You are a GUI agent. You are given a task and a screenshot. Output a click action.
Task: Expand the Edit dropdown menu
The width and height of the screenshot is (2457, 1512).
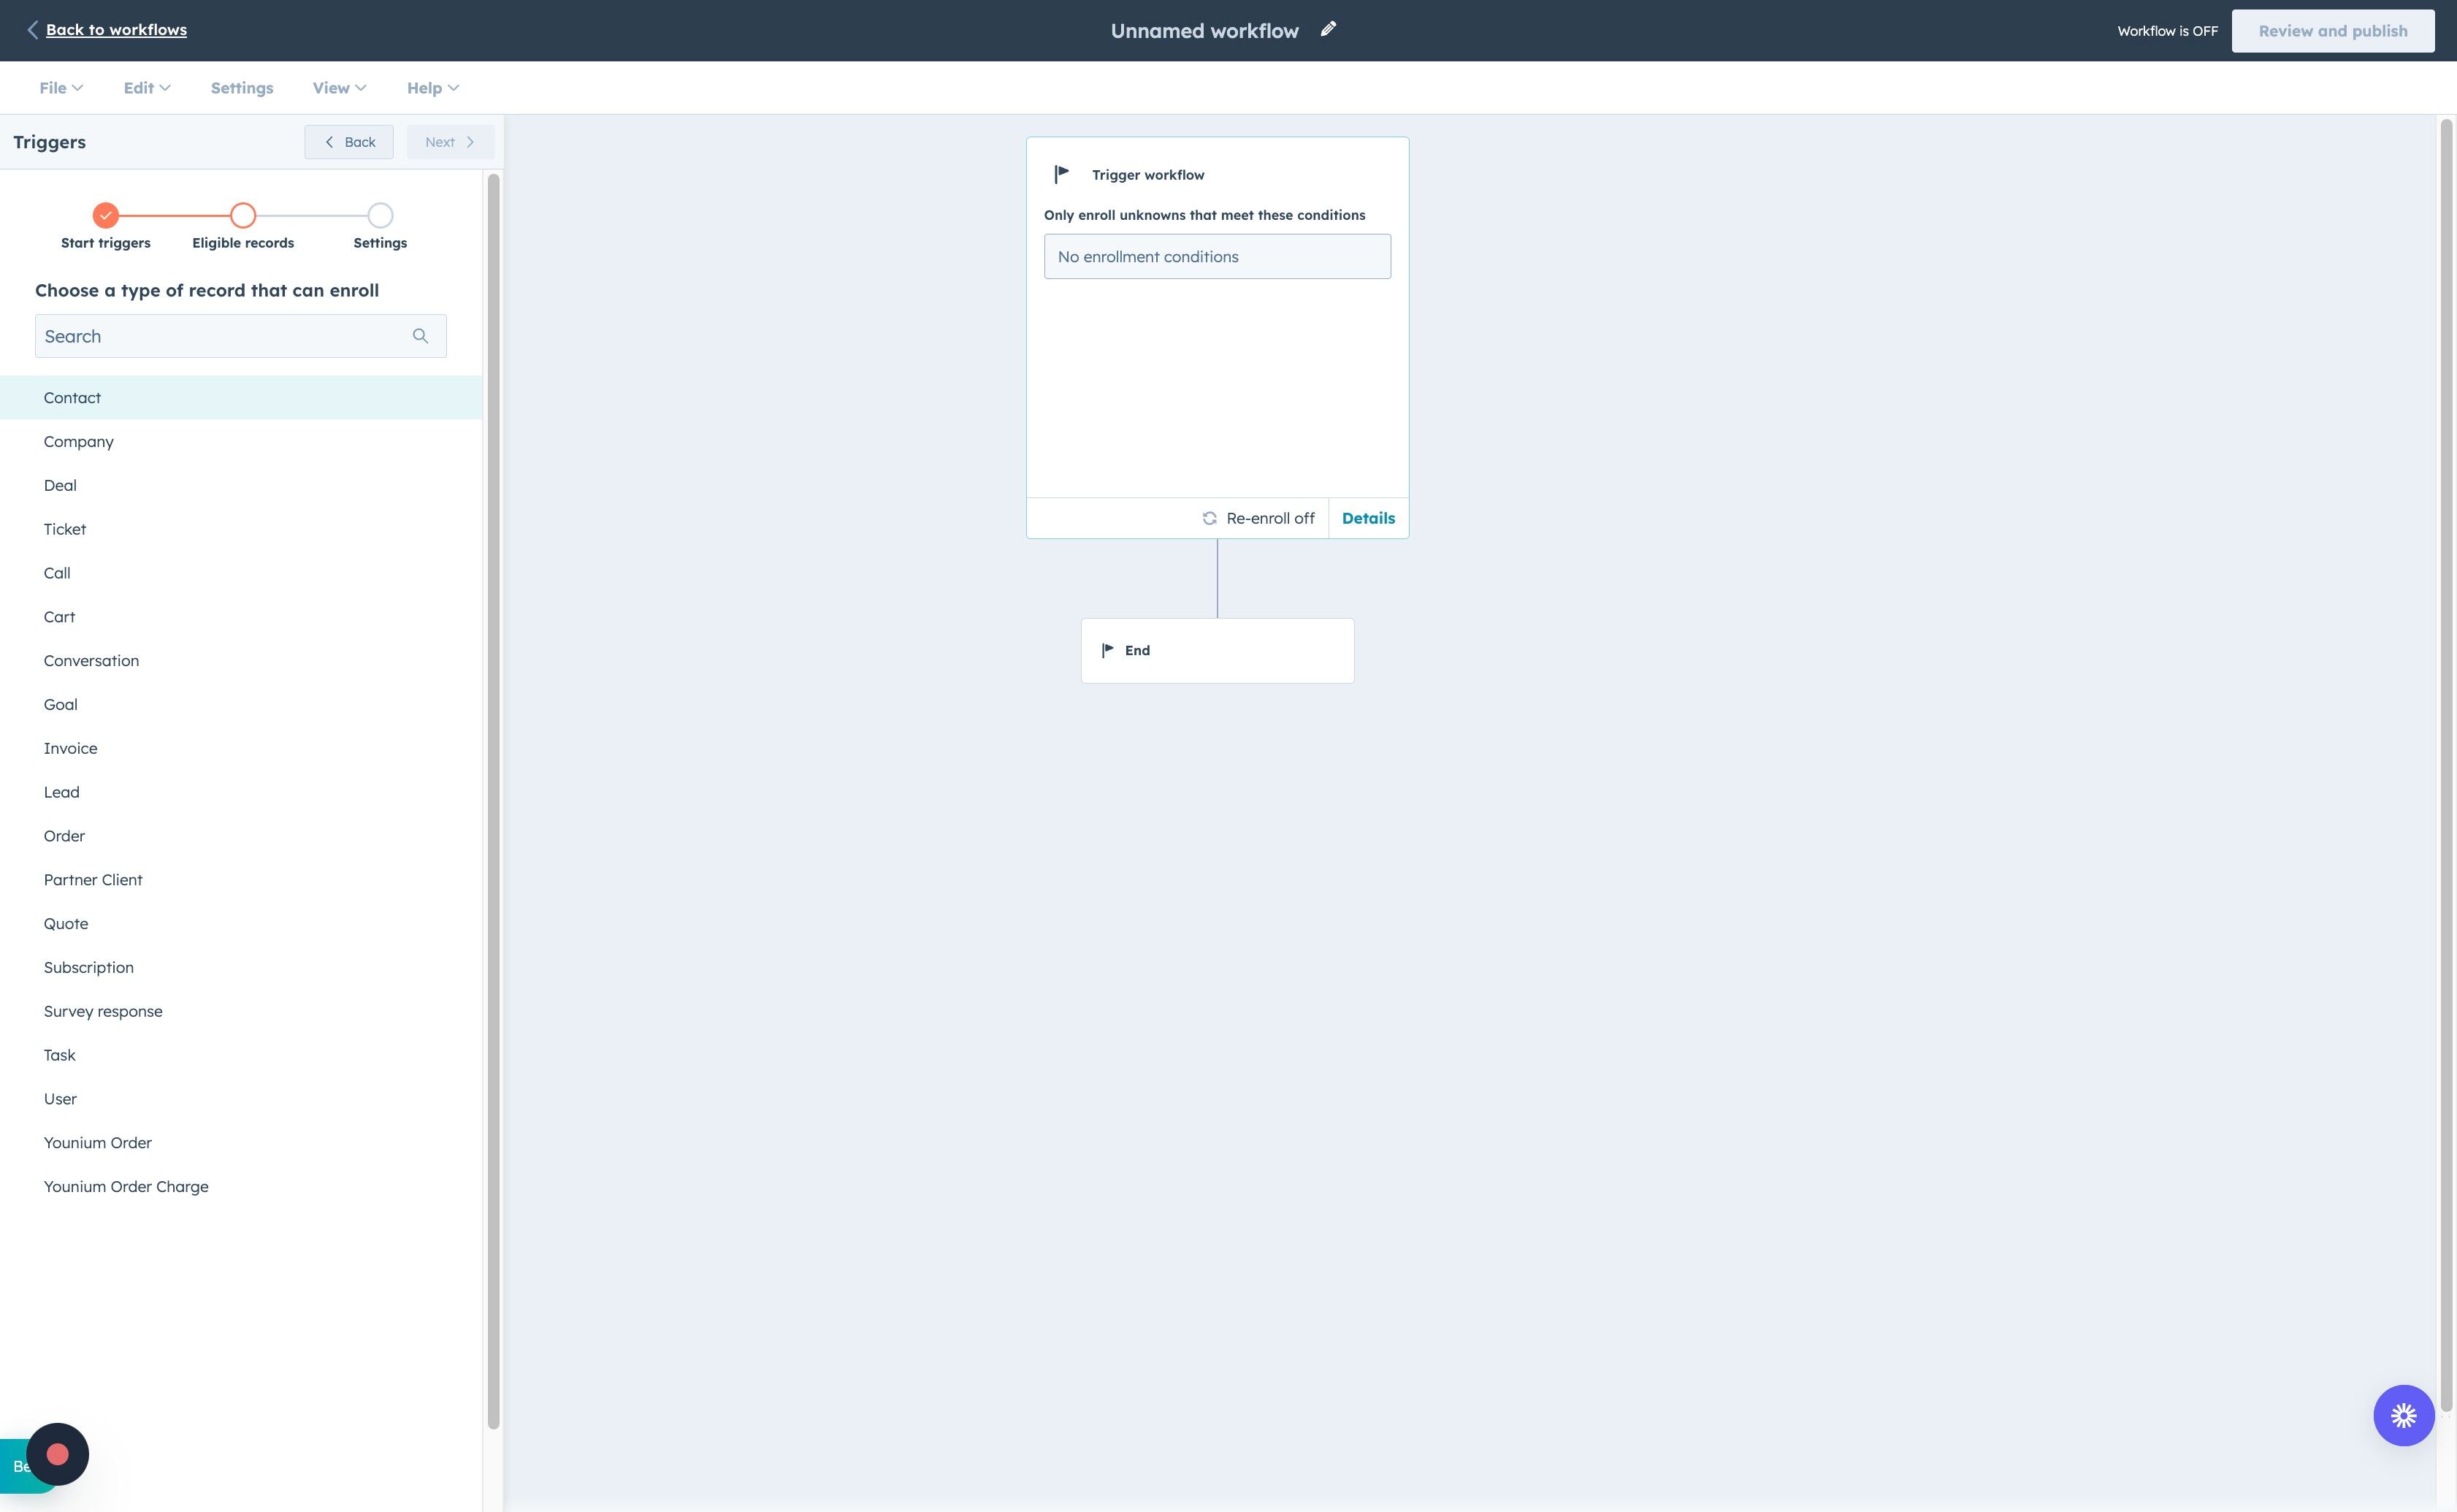point(147,88)
